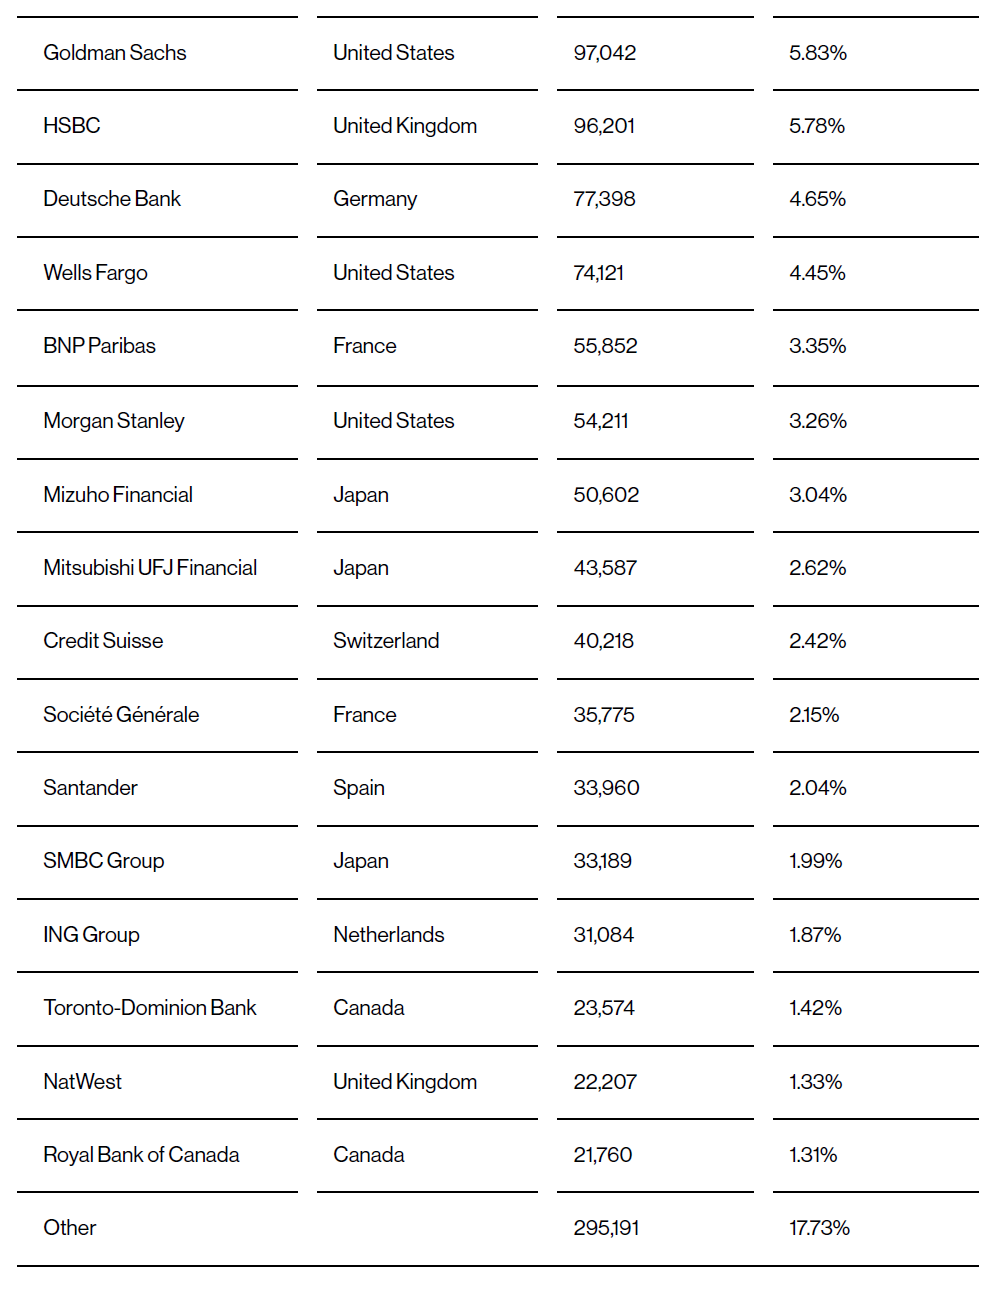The width and height of the screenshot is (998, 1291).
Task: Click the Other row total 295,191
Action: pos(607,1228)
